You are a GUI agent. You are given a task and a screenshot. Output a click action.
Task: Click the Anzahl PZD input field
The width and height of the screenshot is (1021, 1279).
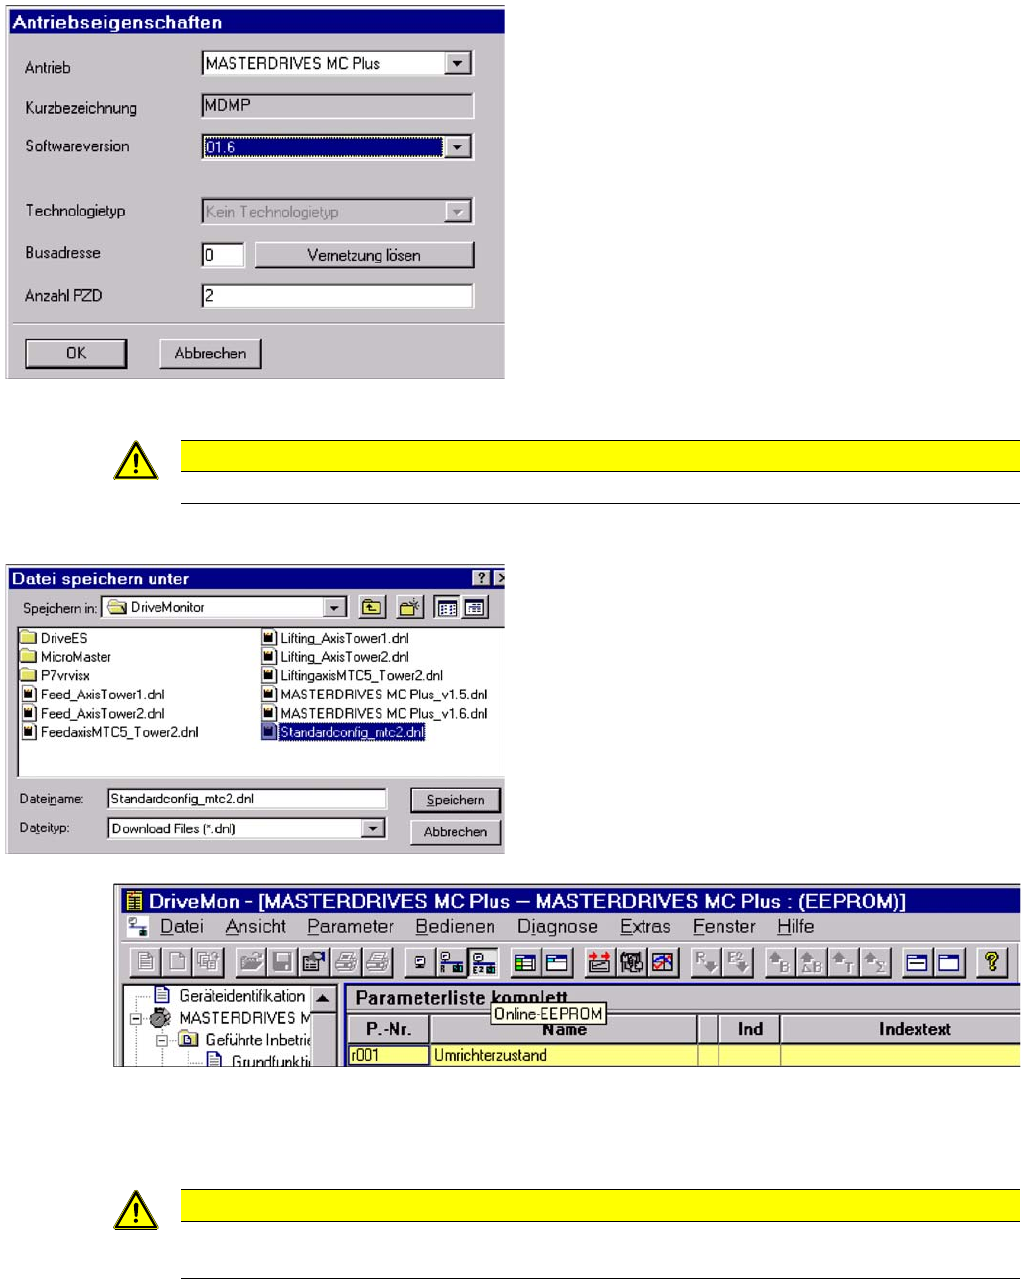click(338, 296)
